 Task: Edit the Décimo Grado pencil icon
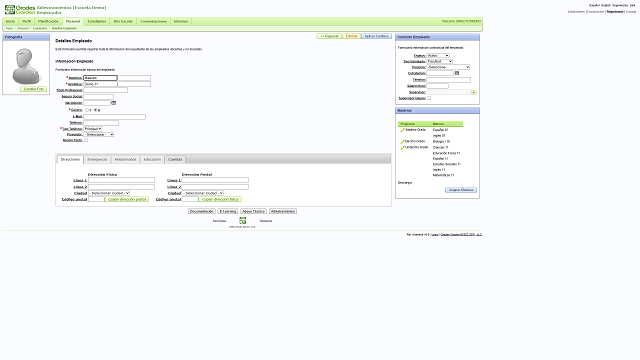[402, 142]
